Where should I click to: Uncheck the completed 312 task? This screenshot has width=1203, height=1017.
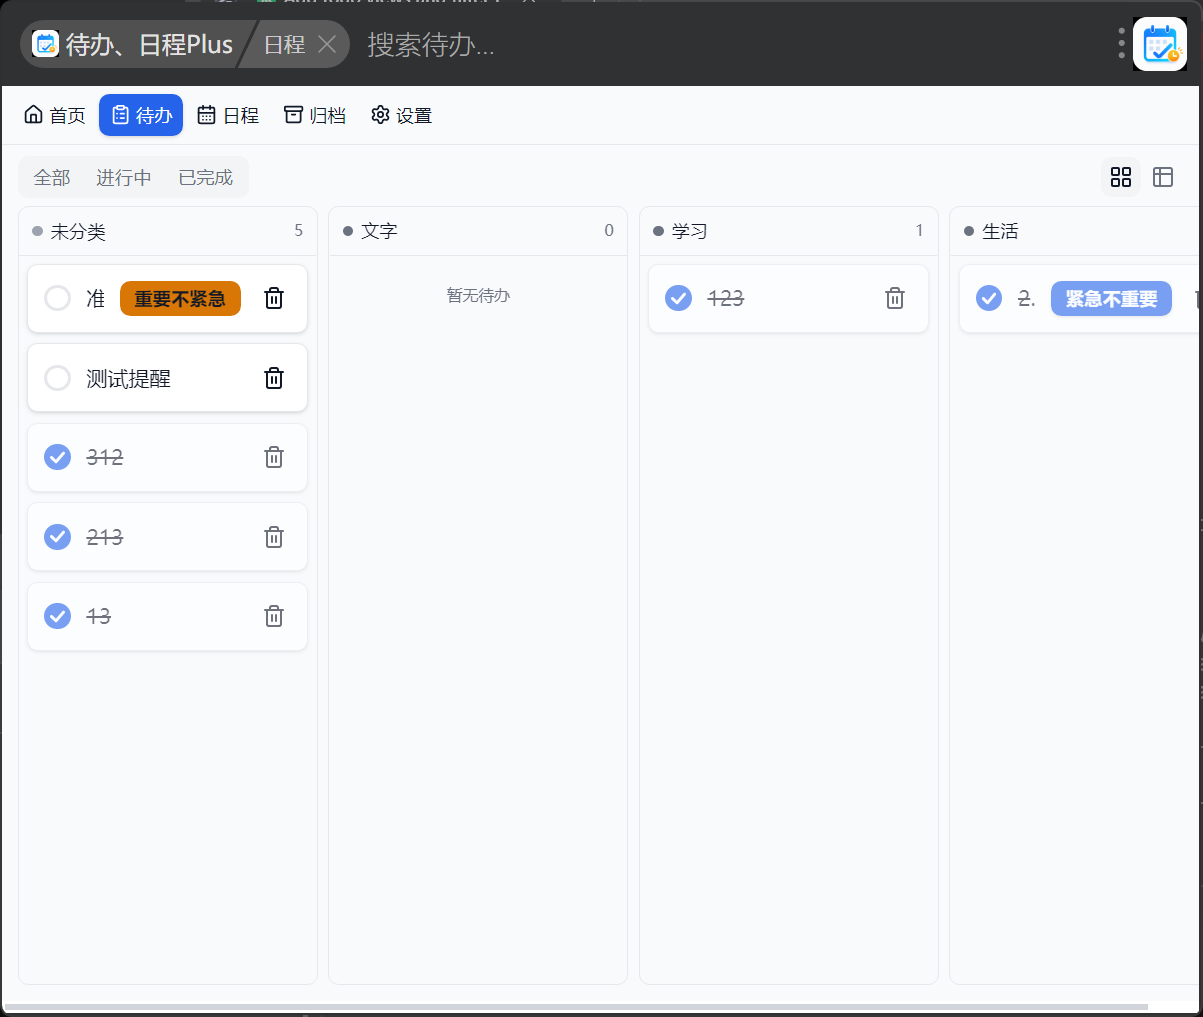click(58, 457)
